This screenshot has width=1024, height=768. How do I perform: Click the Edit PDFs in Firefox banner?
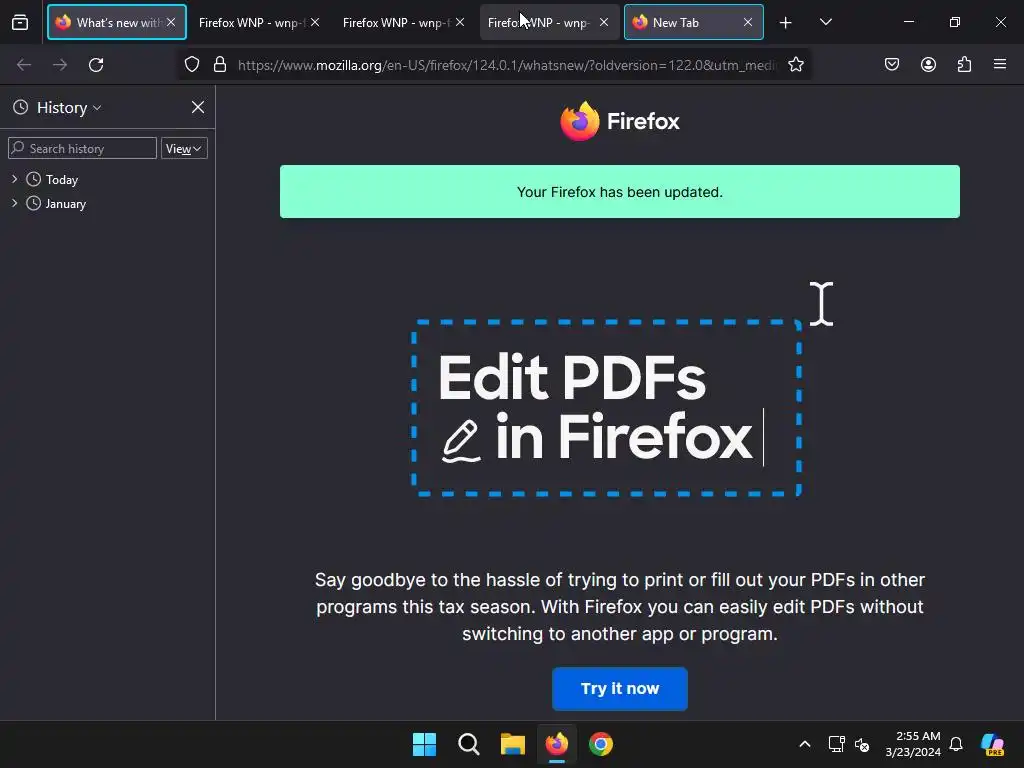point(606,408)
